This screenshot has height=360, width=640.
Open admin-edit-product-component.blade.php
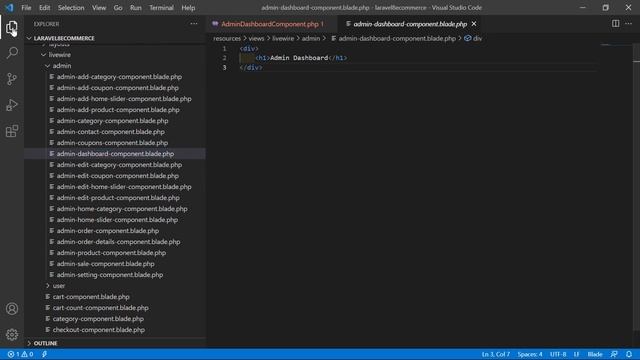pos(118,198)
